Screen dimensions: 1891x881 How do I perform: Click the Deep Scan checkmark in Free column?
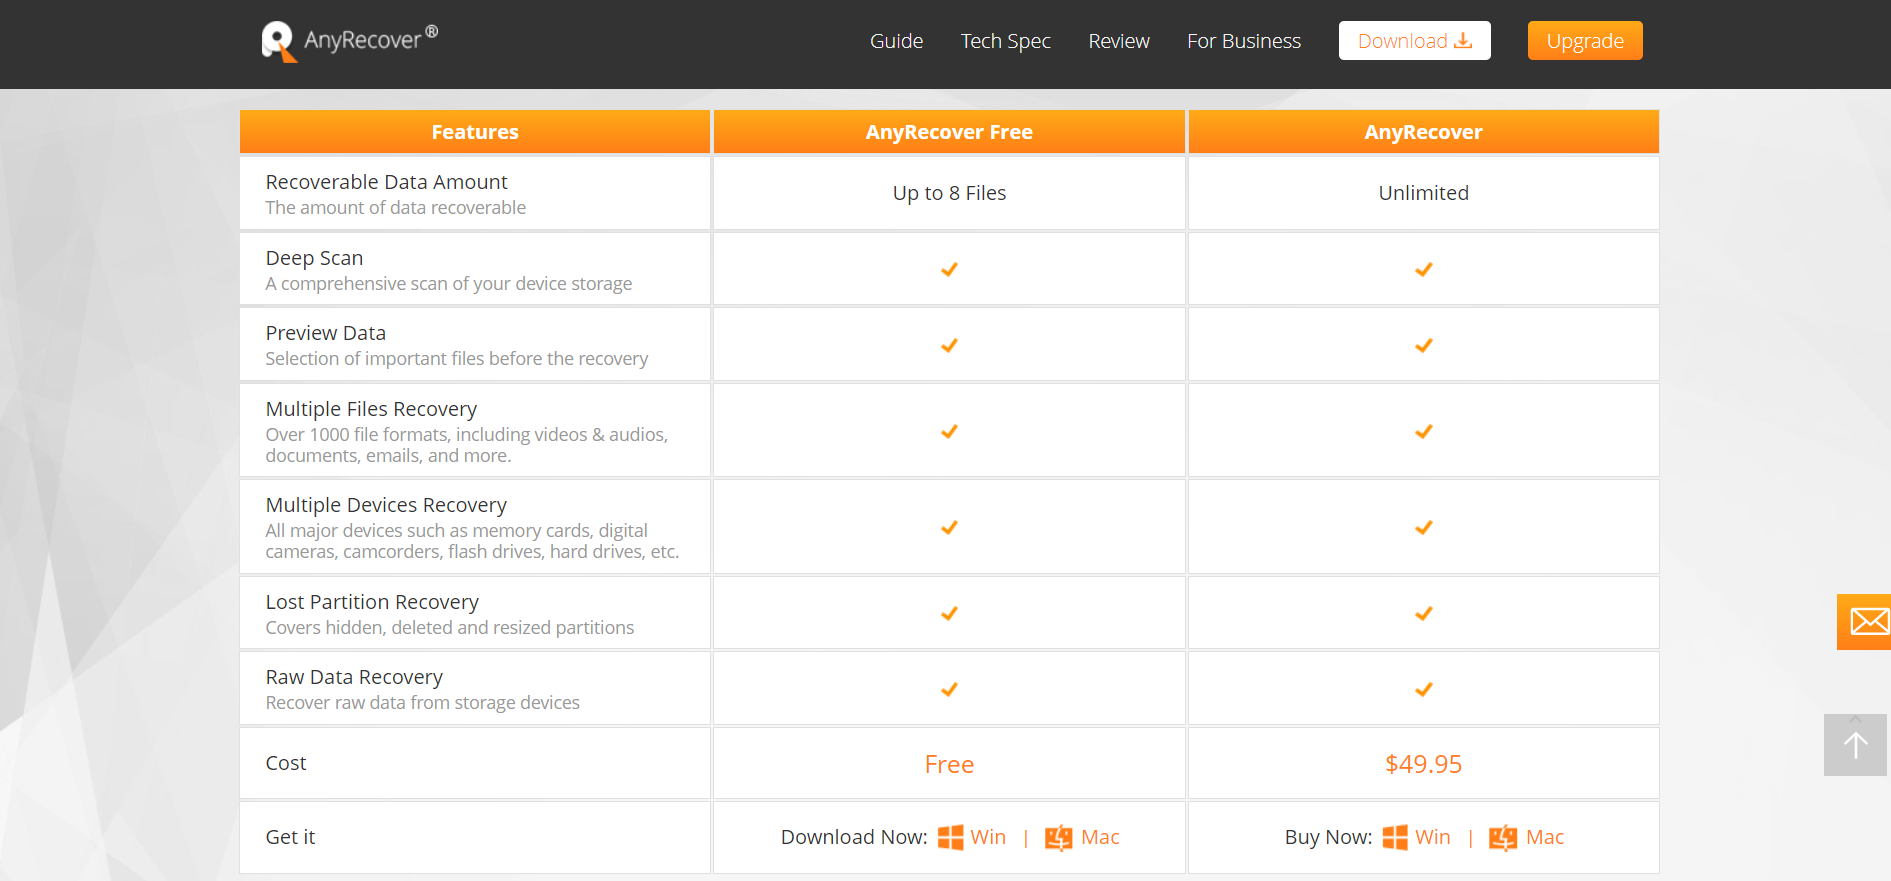949,269
